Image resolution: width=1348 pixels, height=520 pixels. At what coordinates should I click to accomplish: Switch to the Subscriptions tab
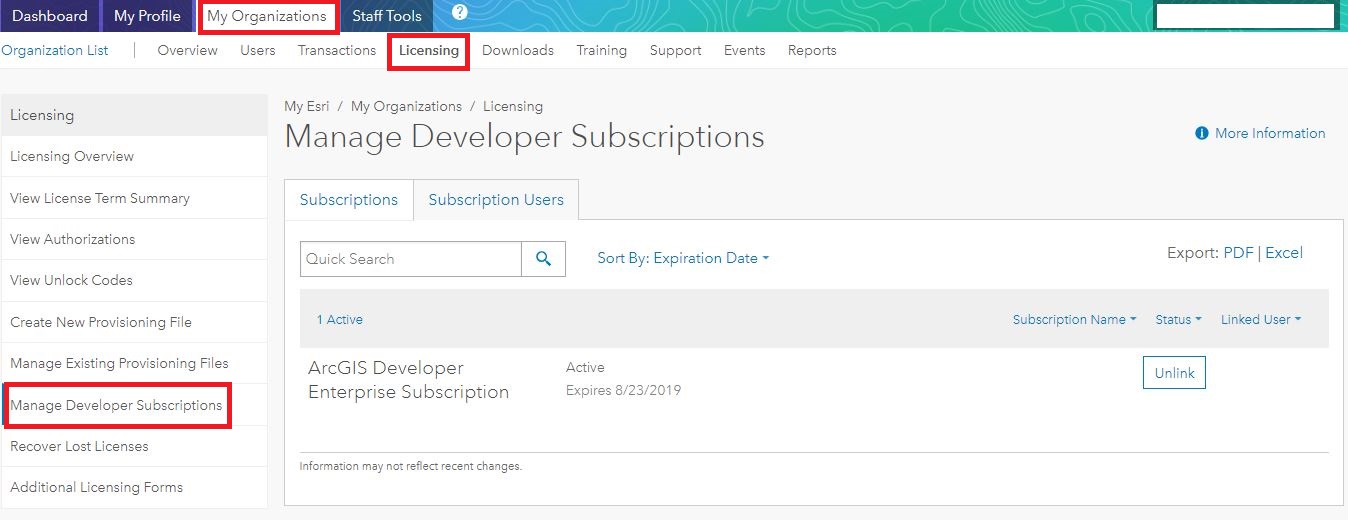click(x=349, y=199)
